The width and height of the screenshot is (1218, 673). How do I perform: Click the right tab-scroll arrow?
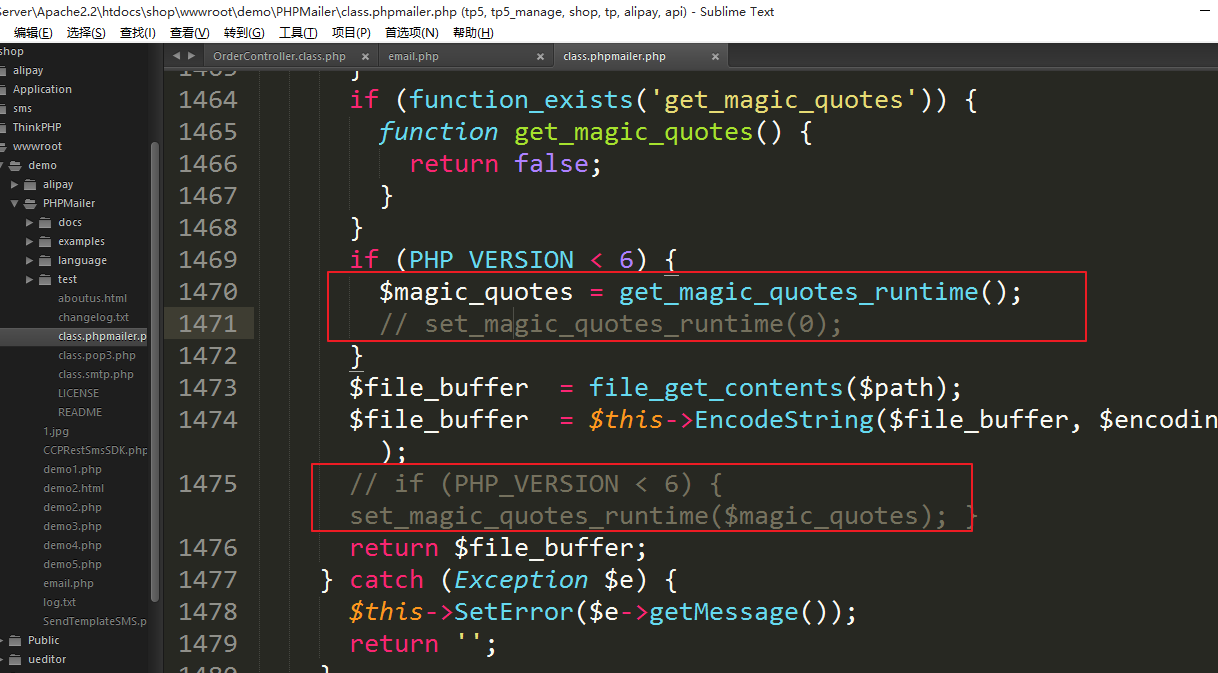click(191, 56)
